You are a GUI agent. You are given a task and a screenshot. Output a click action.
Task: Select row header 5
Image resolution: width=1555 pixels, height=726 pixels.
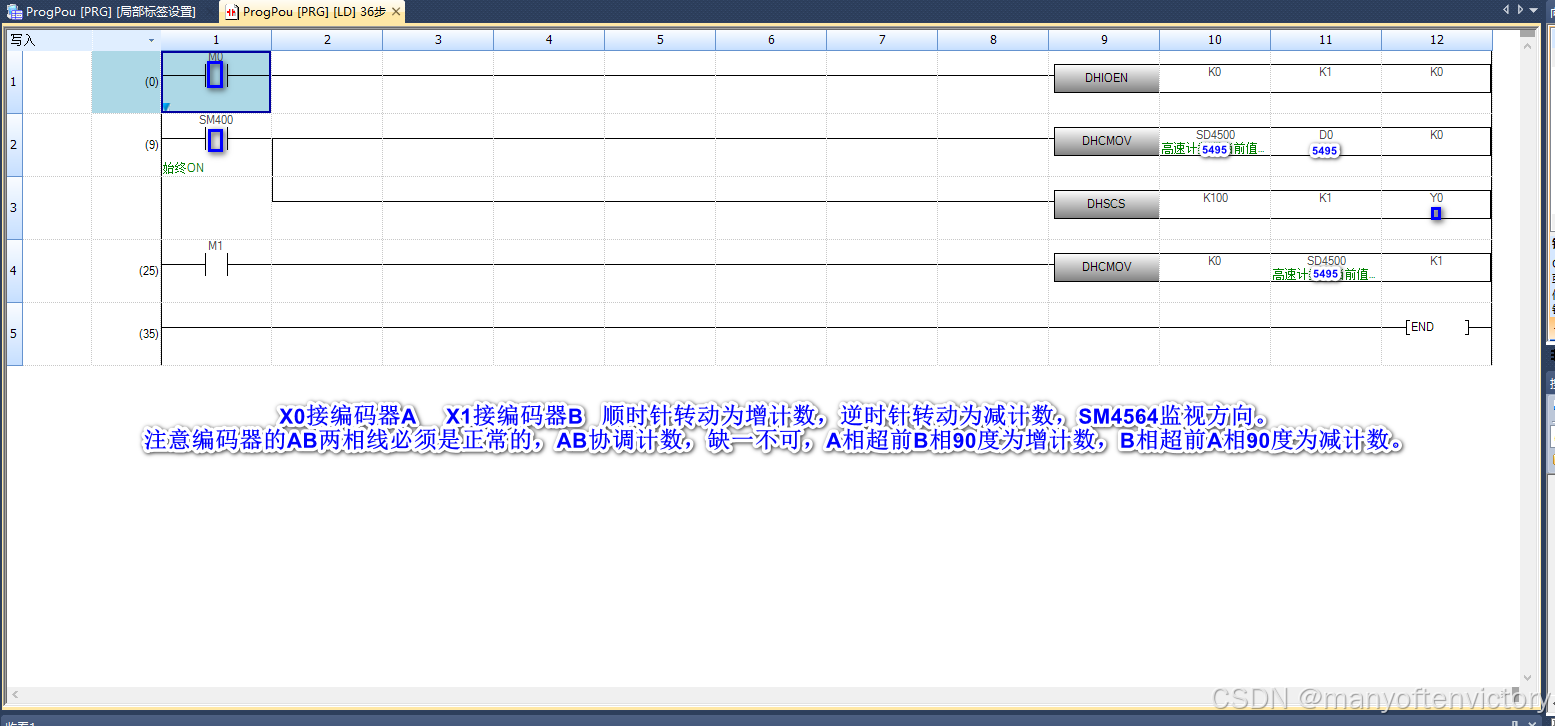[x=13, y=333]
